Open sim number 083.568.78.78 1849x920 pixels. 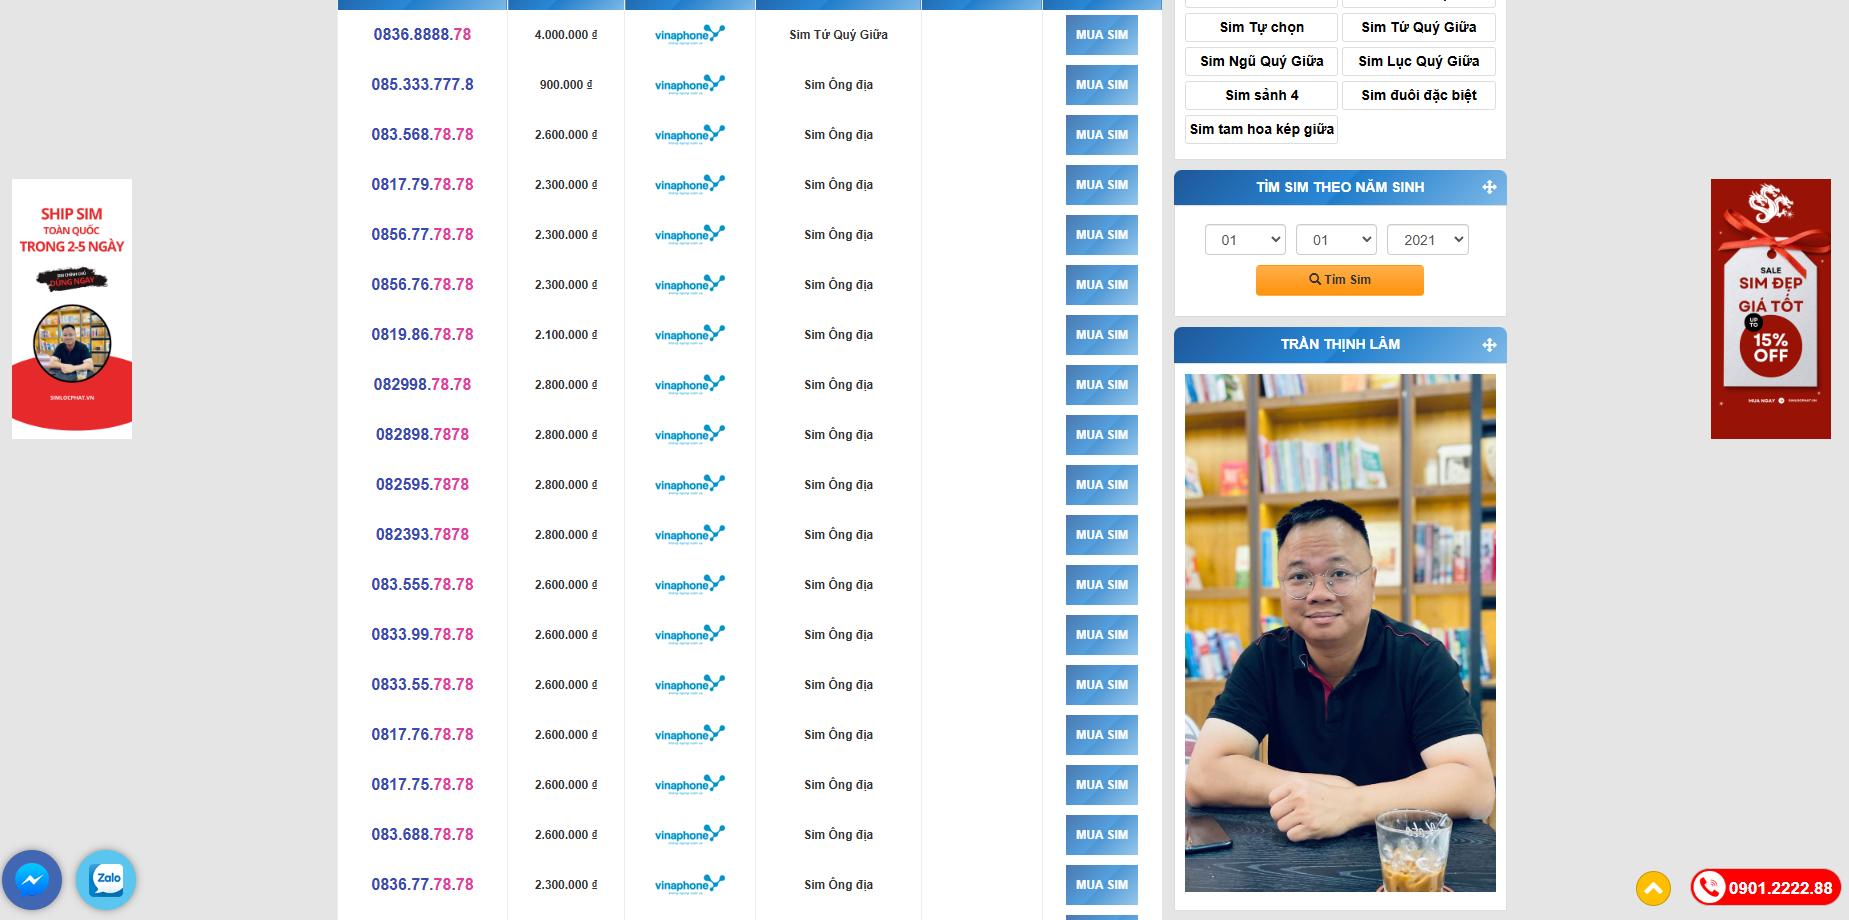click(422, 135)
